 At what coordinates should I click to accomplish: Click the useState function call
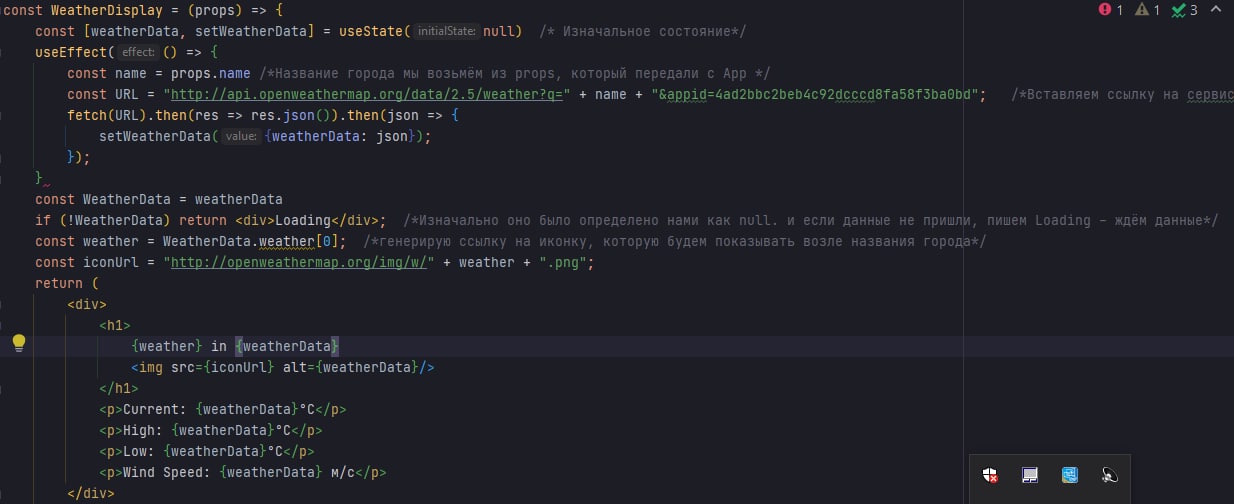371,31
